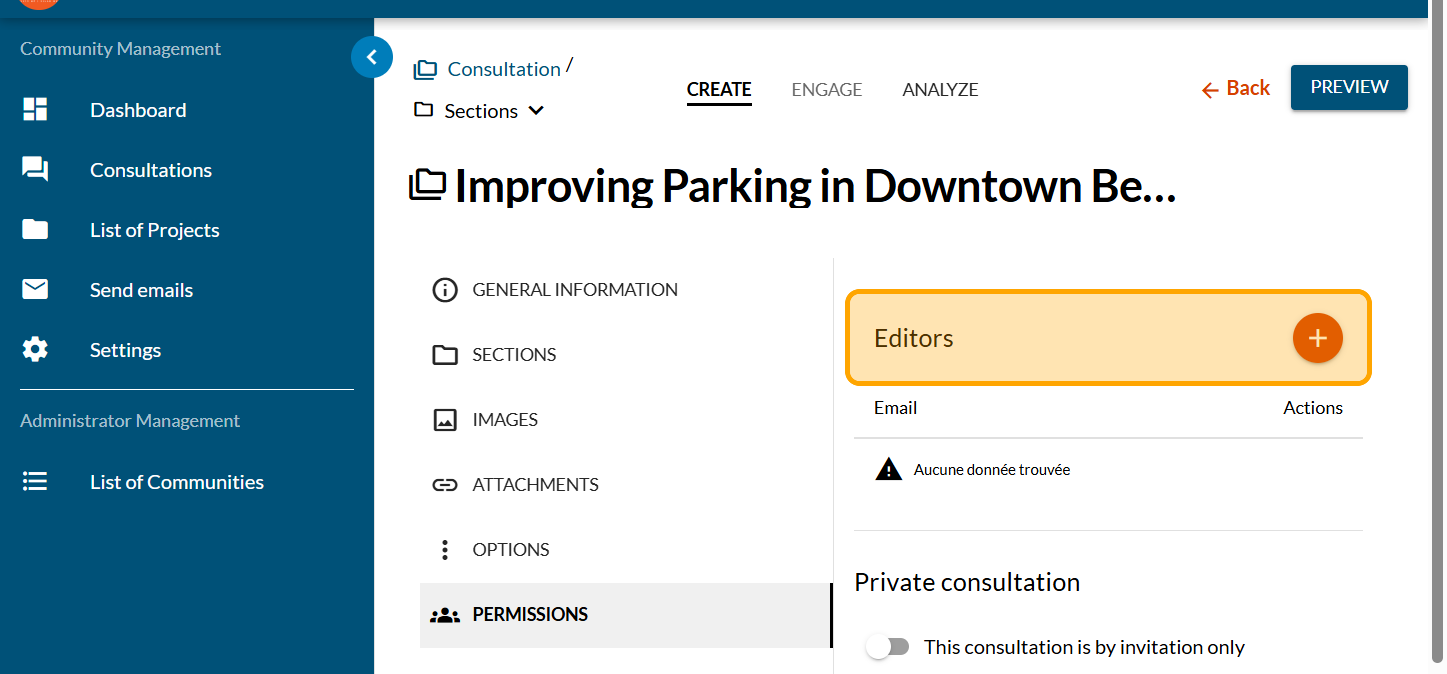The height and width of the screenshot is (674, 1447).
Task: Open the ATTACHMENTS section
Action: (x=535, y=485)
